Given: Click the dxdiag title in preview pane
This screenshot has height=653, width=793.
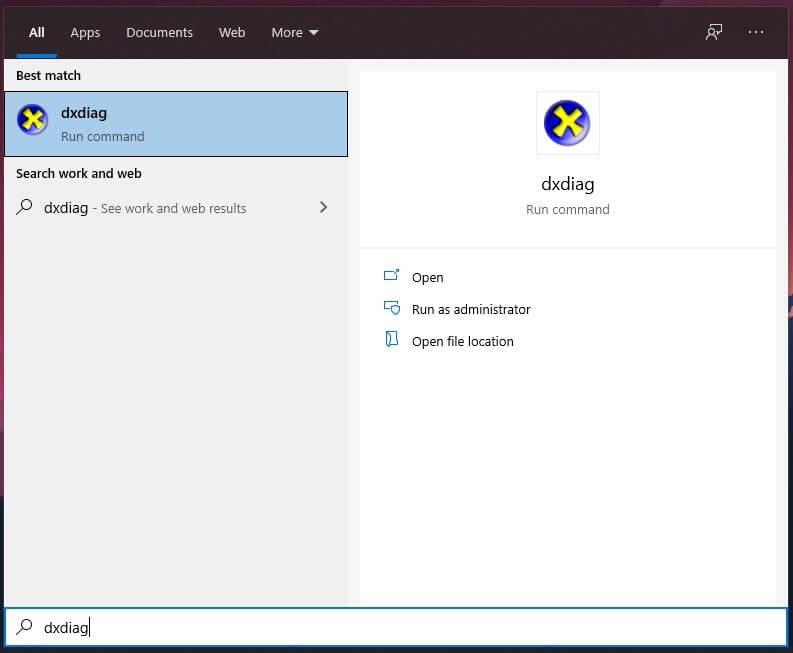Looking at the screenshot, I should (567, 184).
